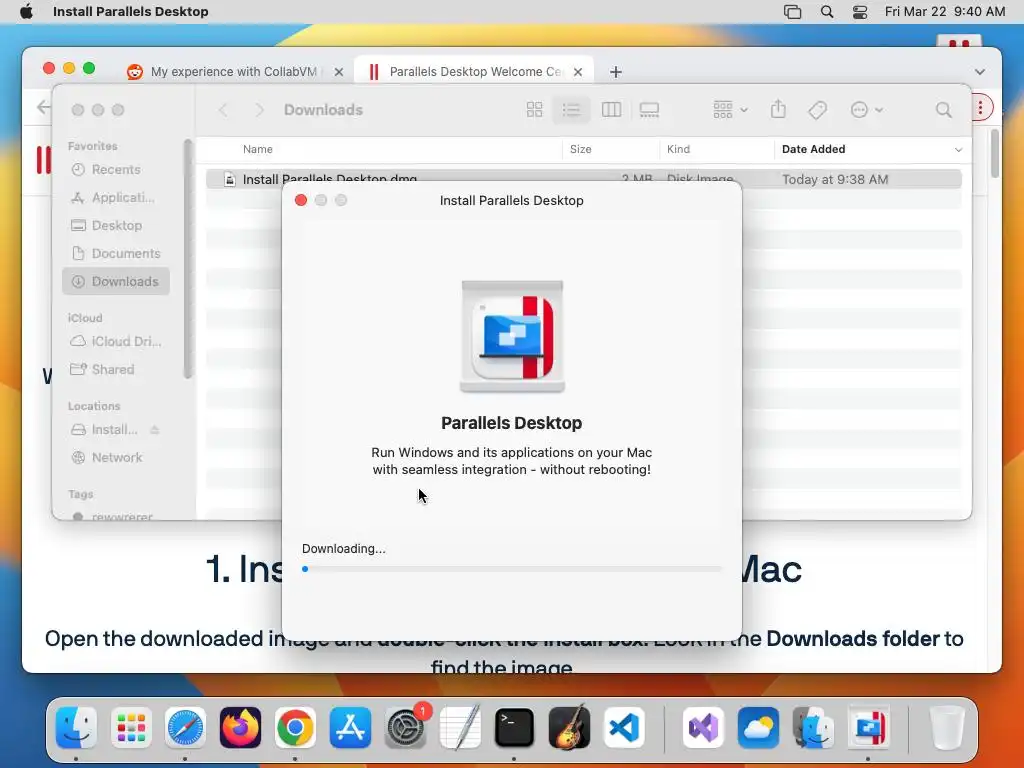This screenshot has height=768, width=1024.
Task: Click the Finder Tags toolbar button
Action: (x=818, y=110)
